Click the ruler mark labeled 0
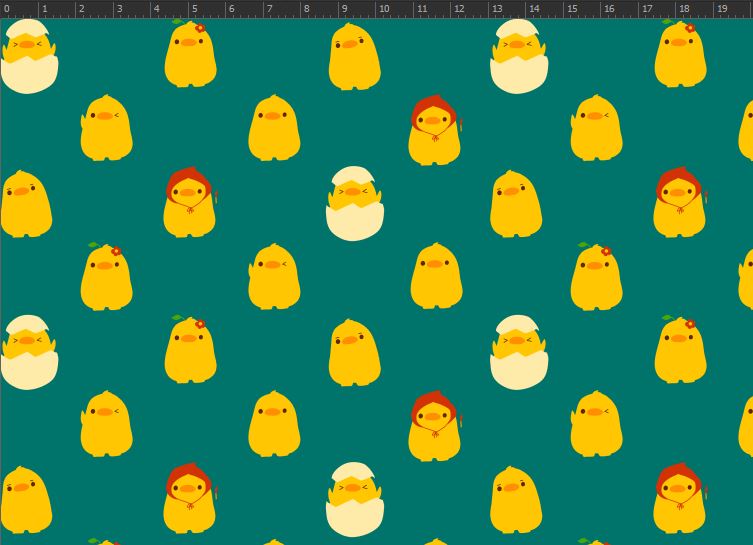Viewport: 753px width, 545px height. [x=6, y=9]
